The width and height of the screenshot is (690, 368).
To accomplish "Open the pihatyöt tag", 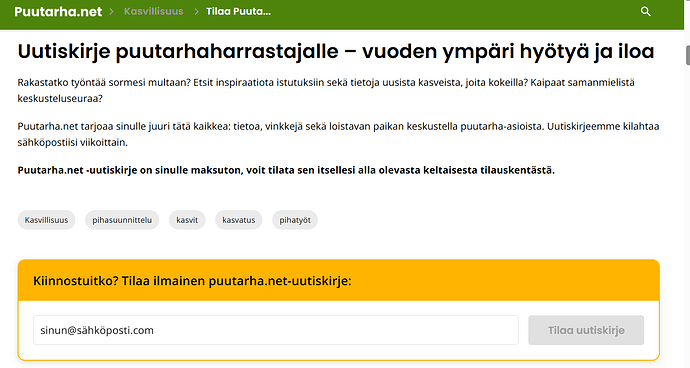I will click(295, 220).
